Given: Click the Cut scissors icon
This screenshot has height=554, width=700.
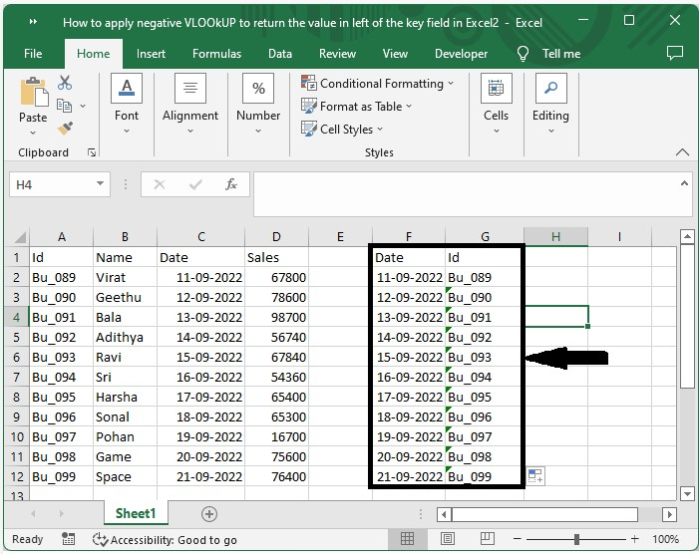Looking at the screenshot, I should (65, 83).
